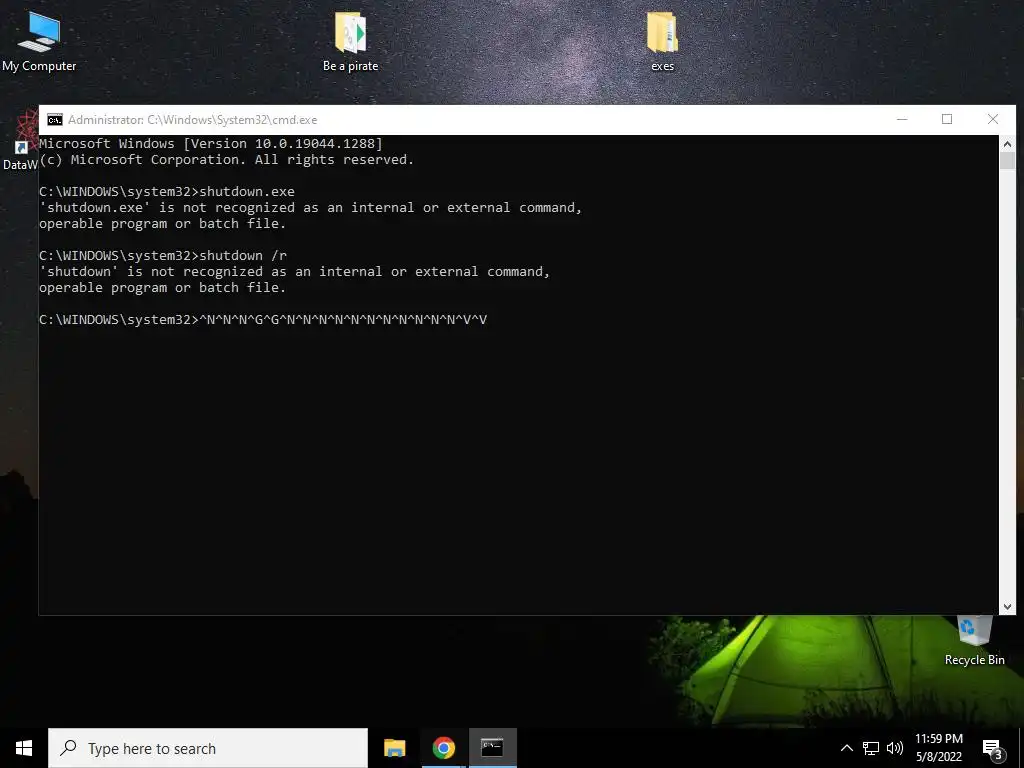Screen dimensions: 1024x768
Task: Open the cmd.exe title bar system icon
Action: pos(55,120)
